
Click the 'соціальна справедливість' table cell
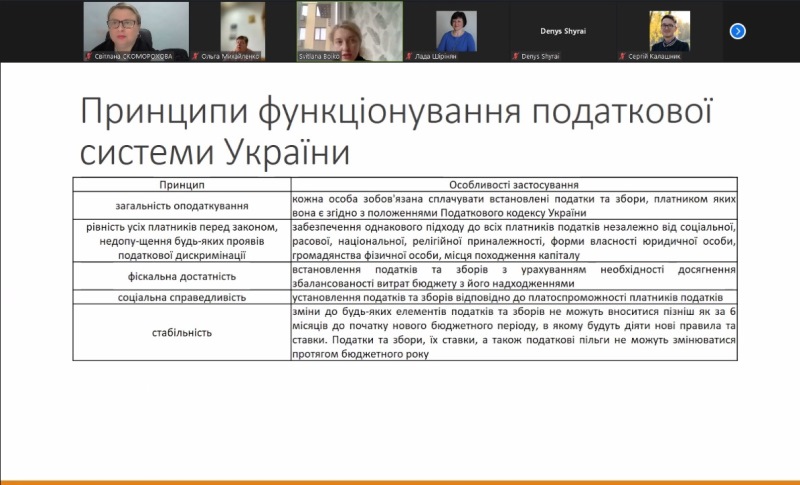pyautogui.click(x=182, y=297)
